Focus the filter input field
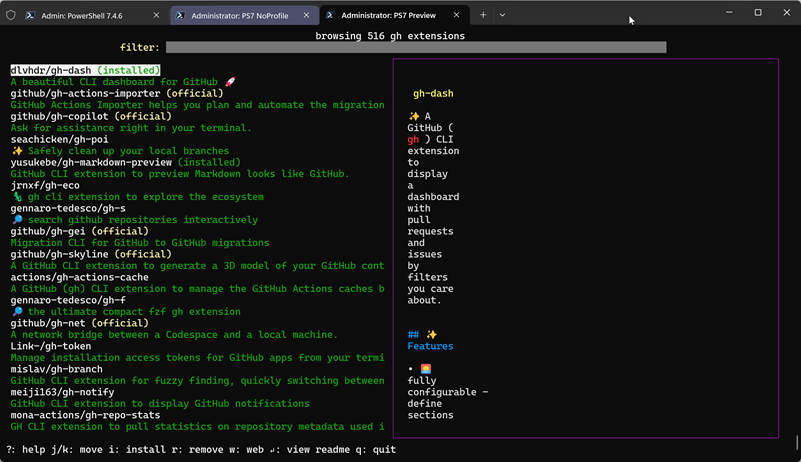This screenshot has height=462, width=801. pyautogui.click(x=416, y=48)
